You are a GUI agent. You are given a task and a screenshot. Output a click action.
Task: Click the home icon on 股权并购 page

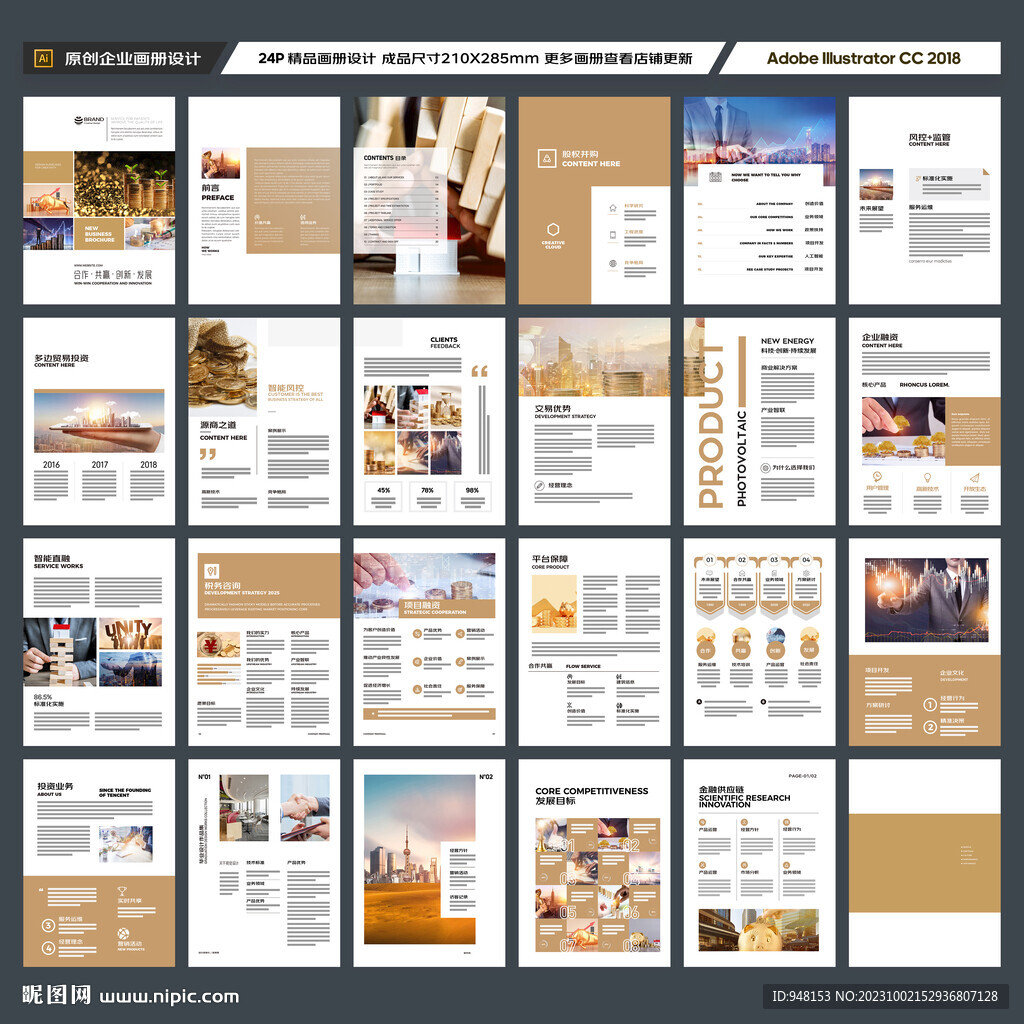[613, 208]
